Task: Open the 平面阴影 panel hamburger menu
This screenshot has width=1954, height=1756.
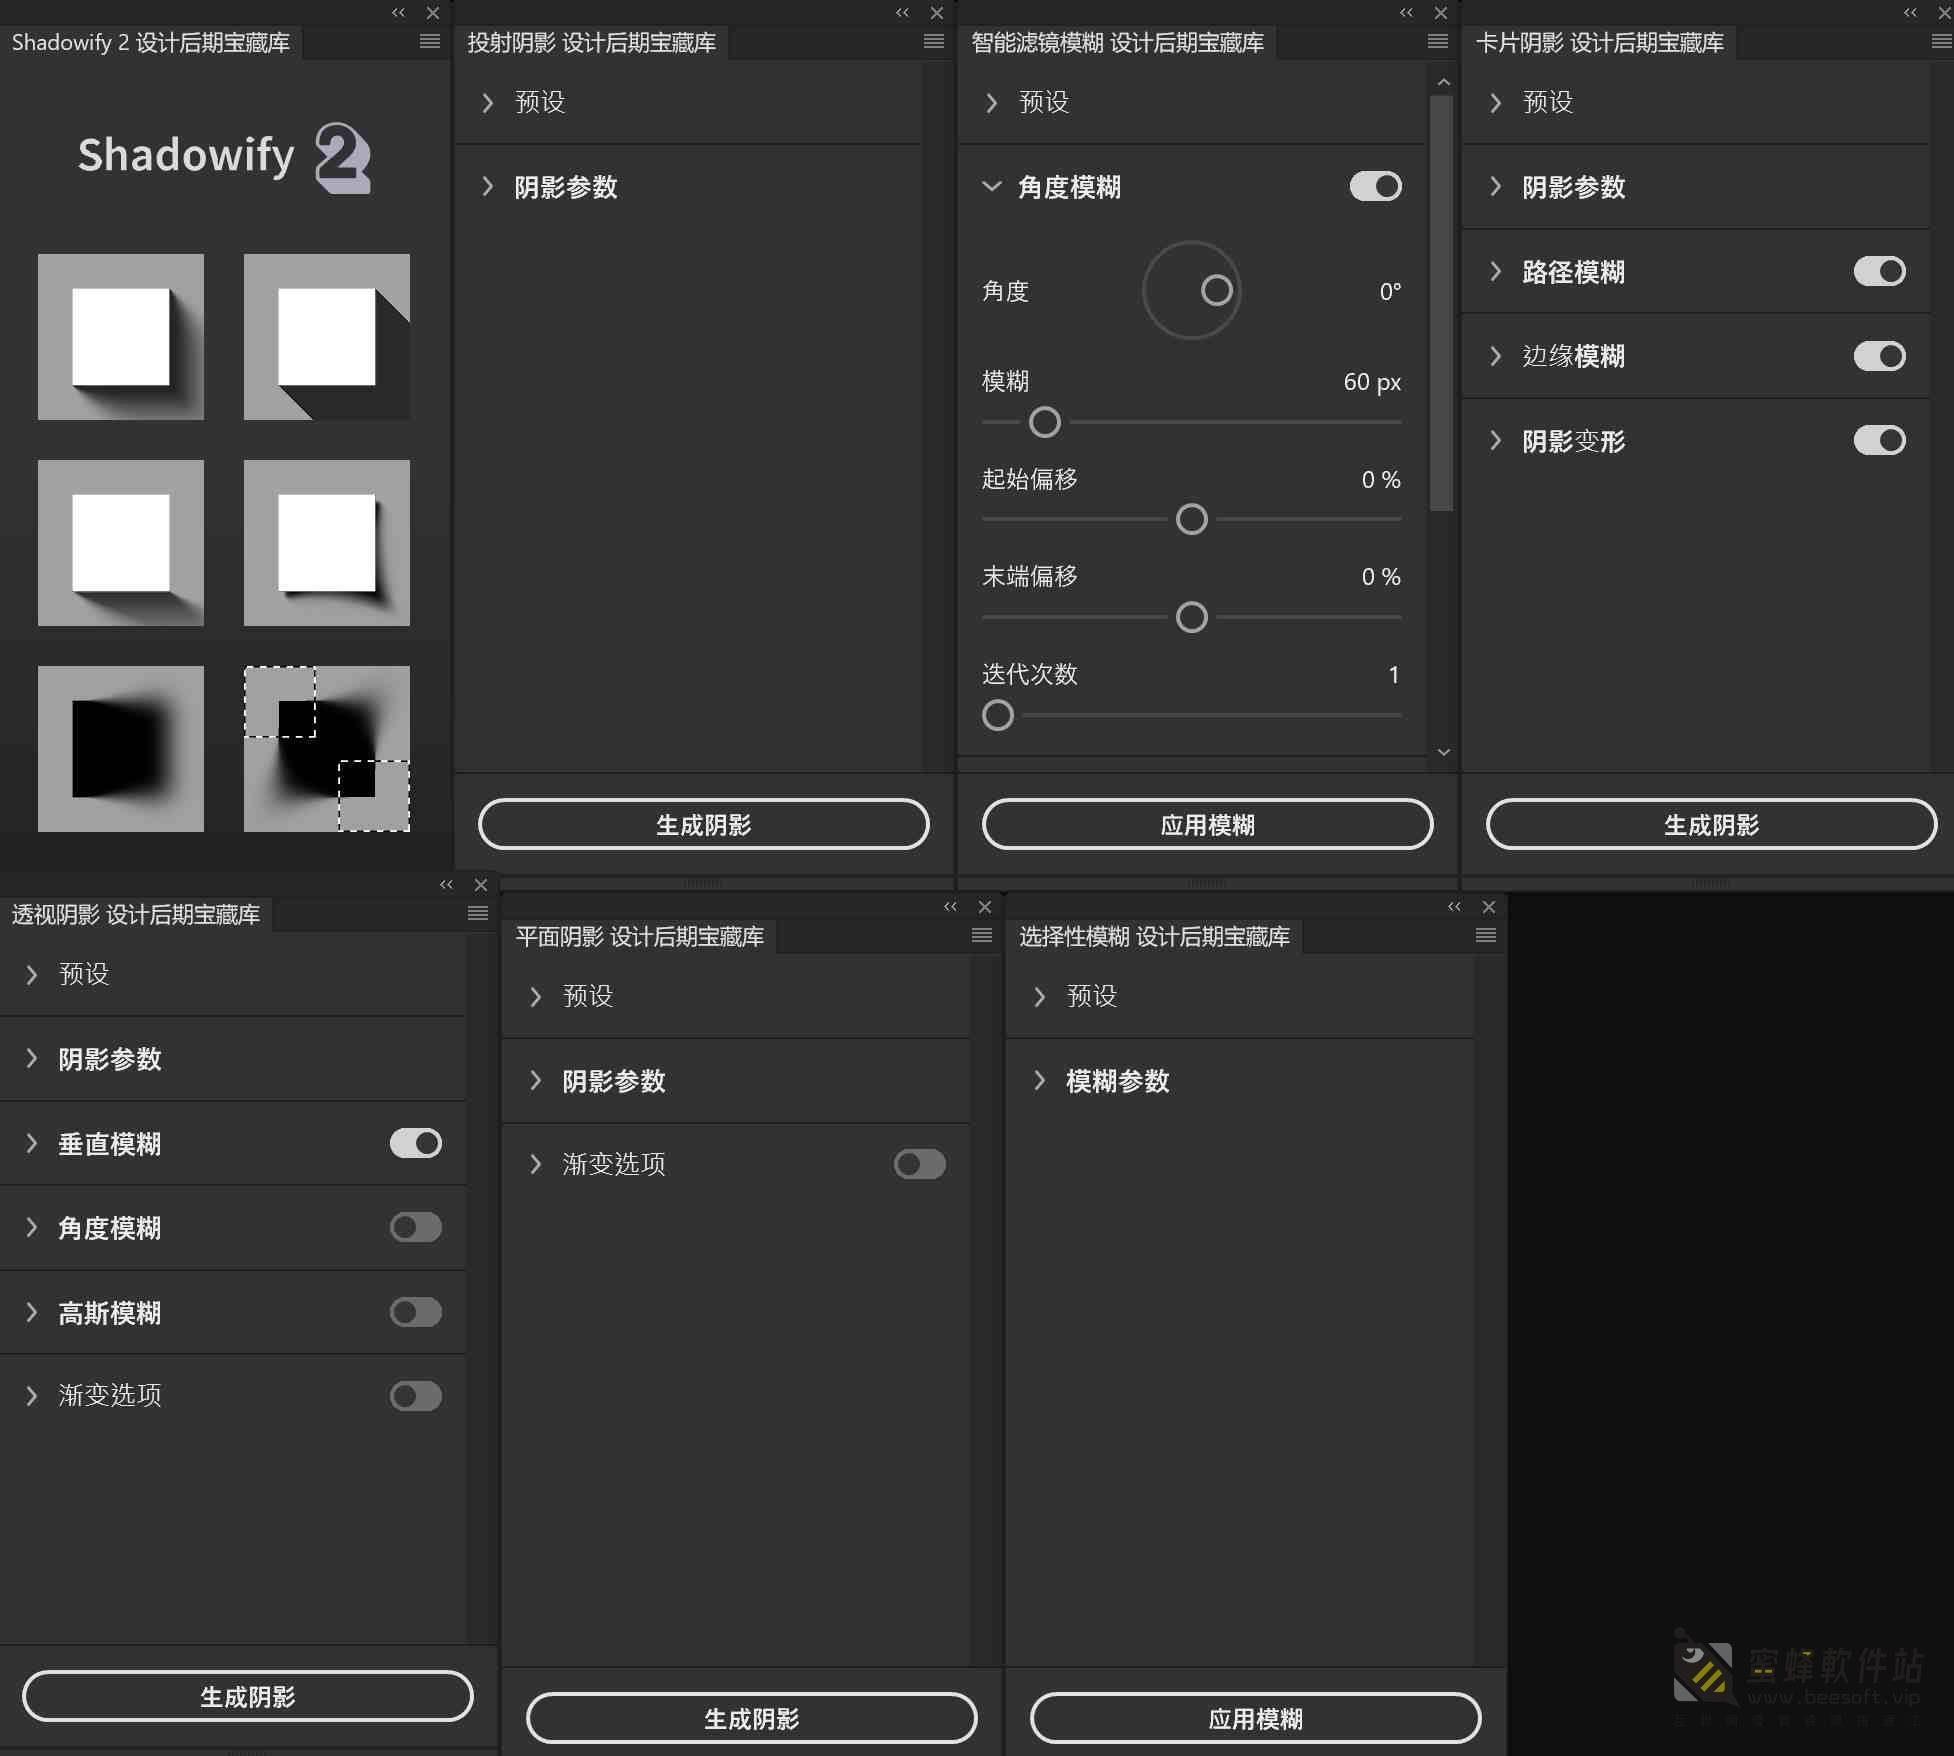Action: [982, 935]
